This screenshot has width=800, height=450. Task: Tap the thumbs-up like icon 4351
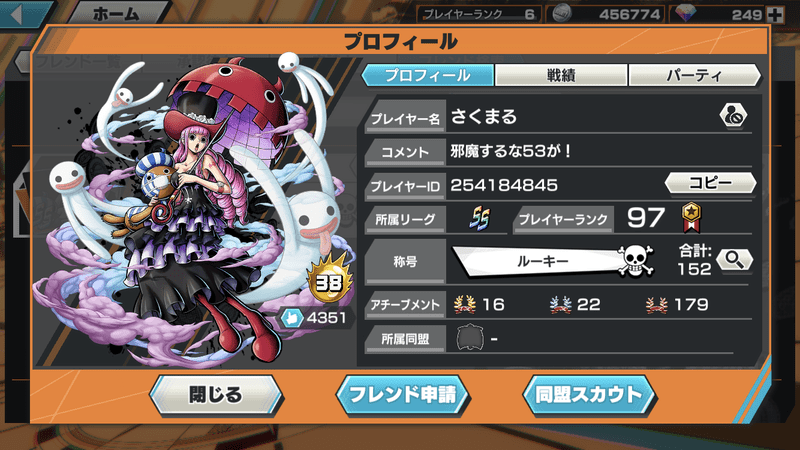[292, 318]
